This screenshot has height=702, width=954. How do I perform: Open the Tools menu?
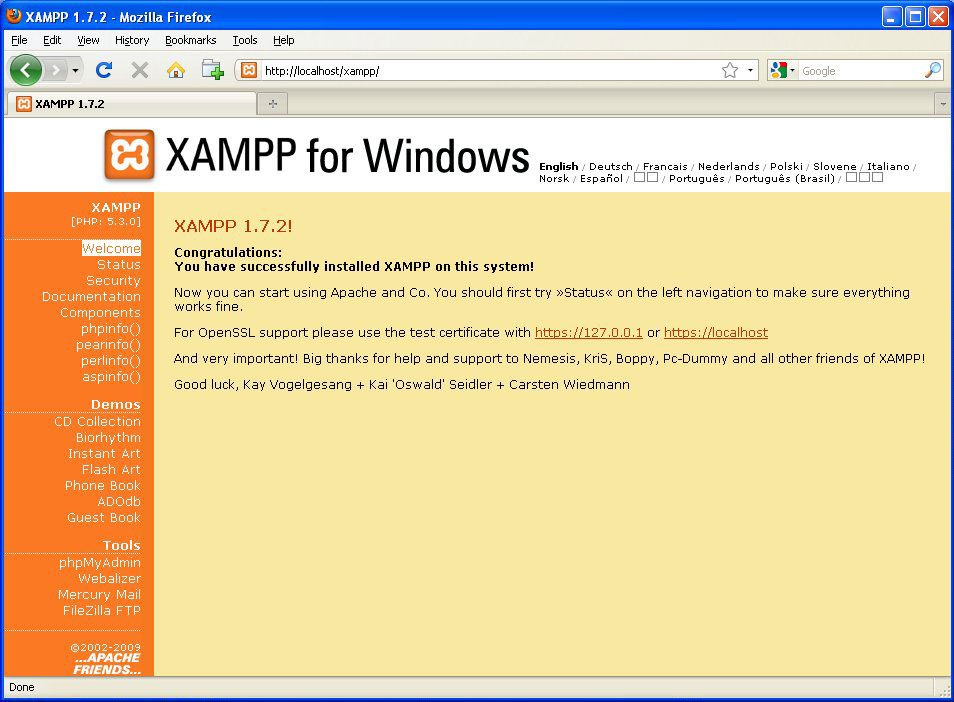point(245,40)
